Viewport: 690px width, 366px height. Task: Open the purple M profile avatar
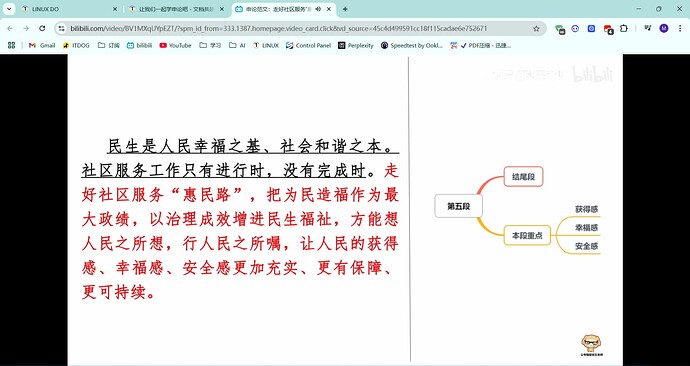click(x=664, y=29)
